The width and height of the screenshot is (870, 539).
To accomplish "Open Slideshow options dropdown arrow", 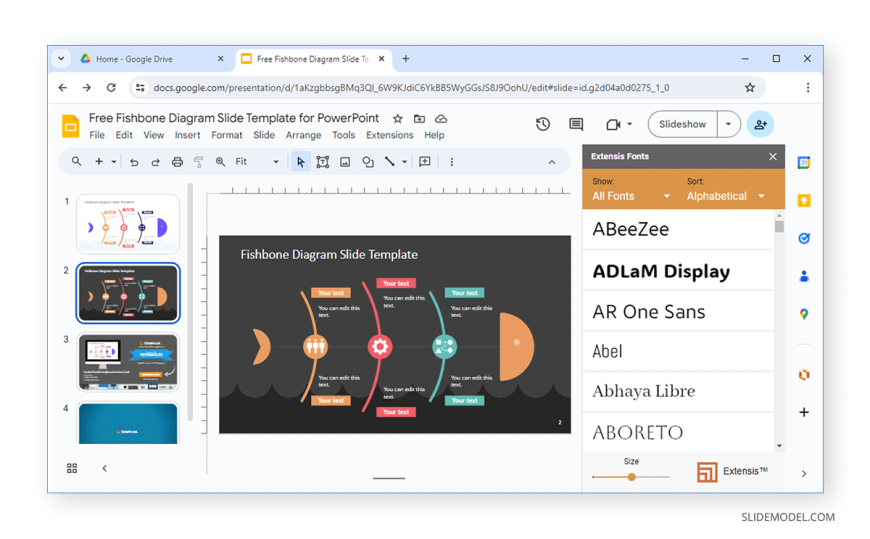I will tap(729, 124).
